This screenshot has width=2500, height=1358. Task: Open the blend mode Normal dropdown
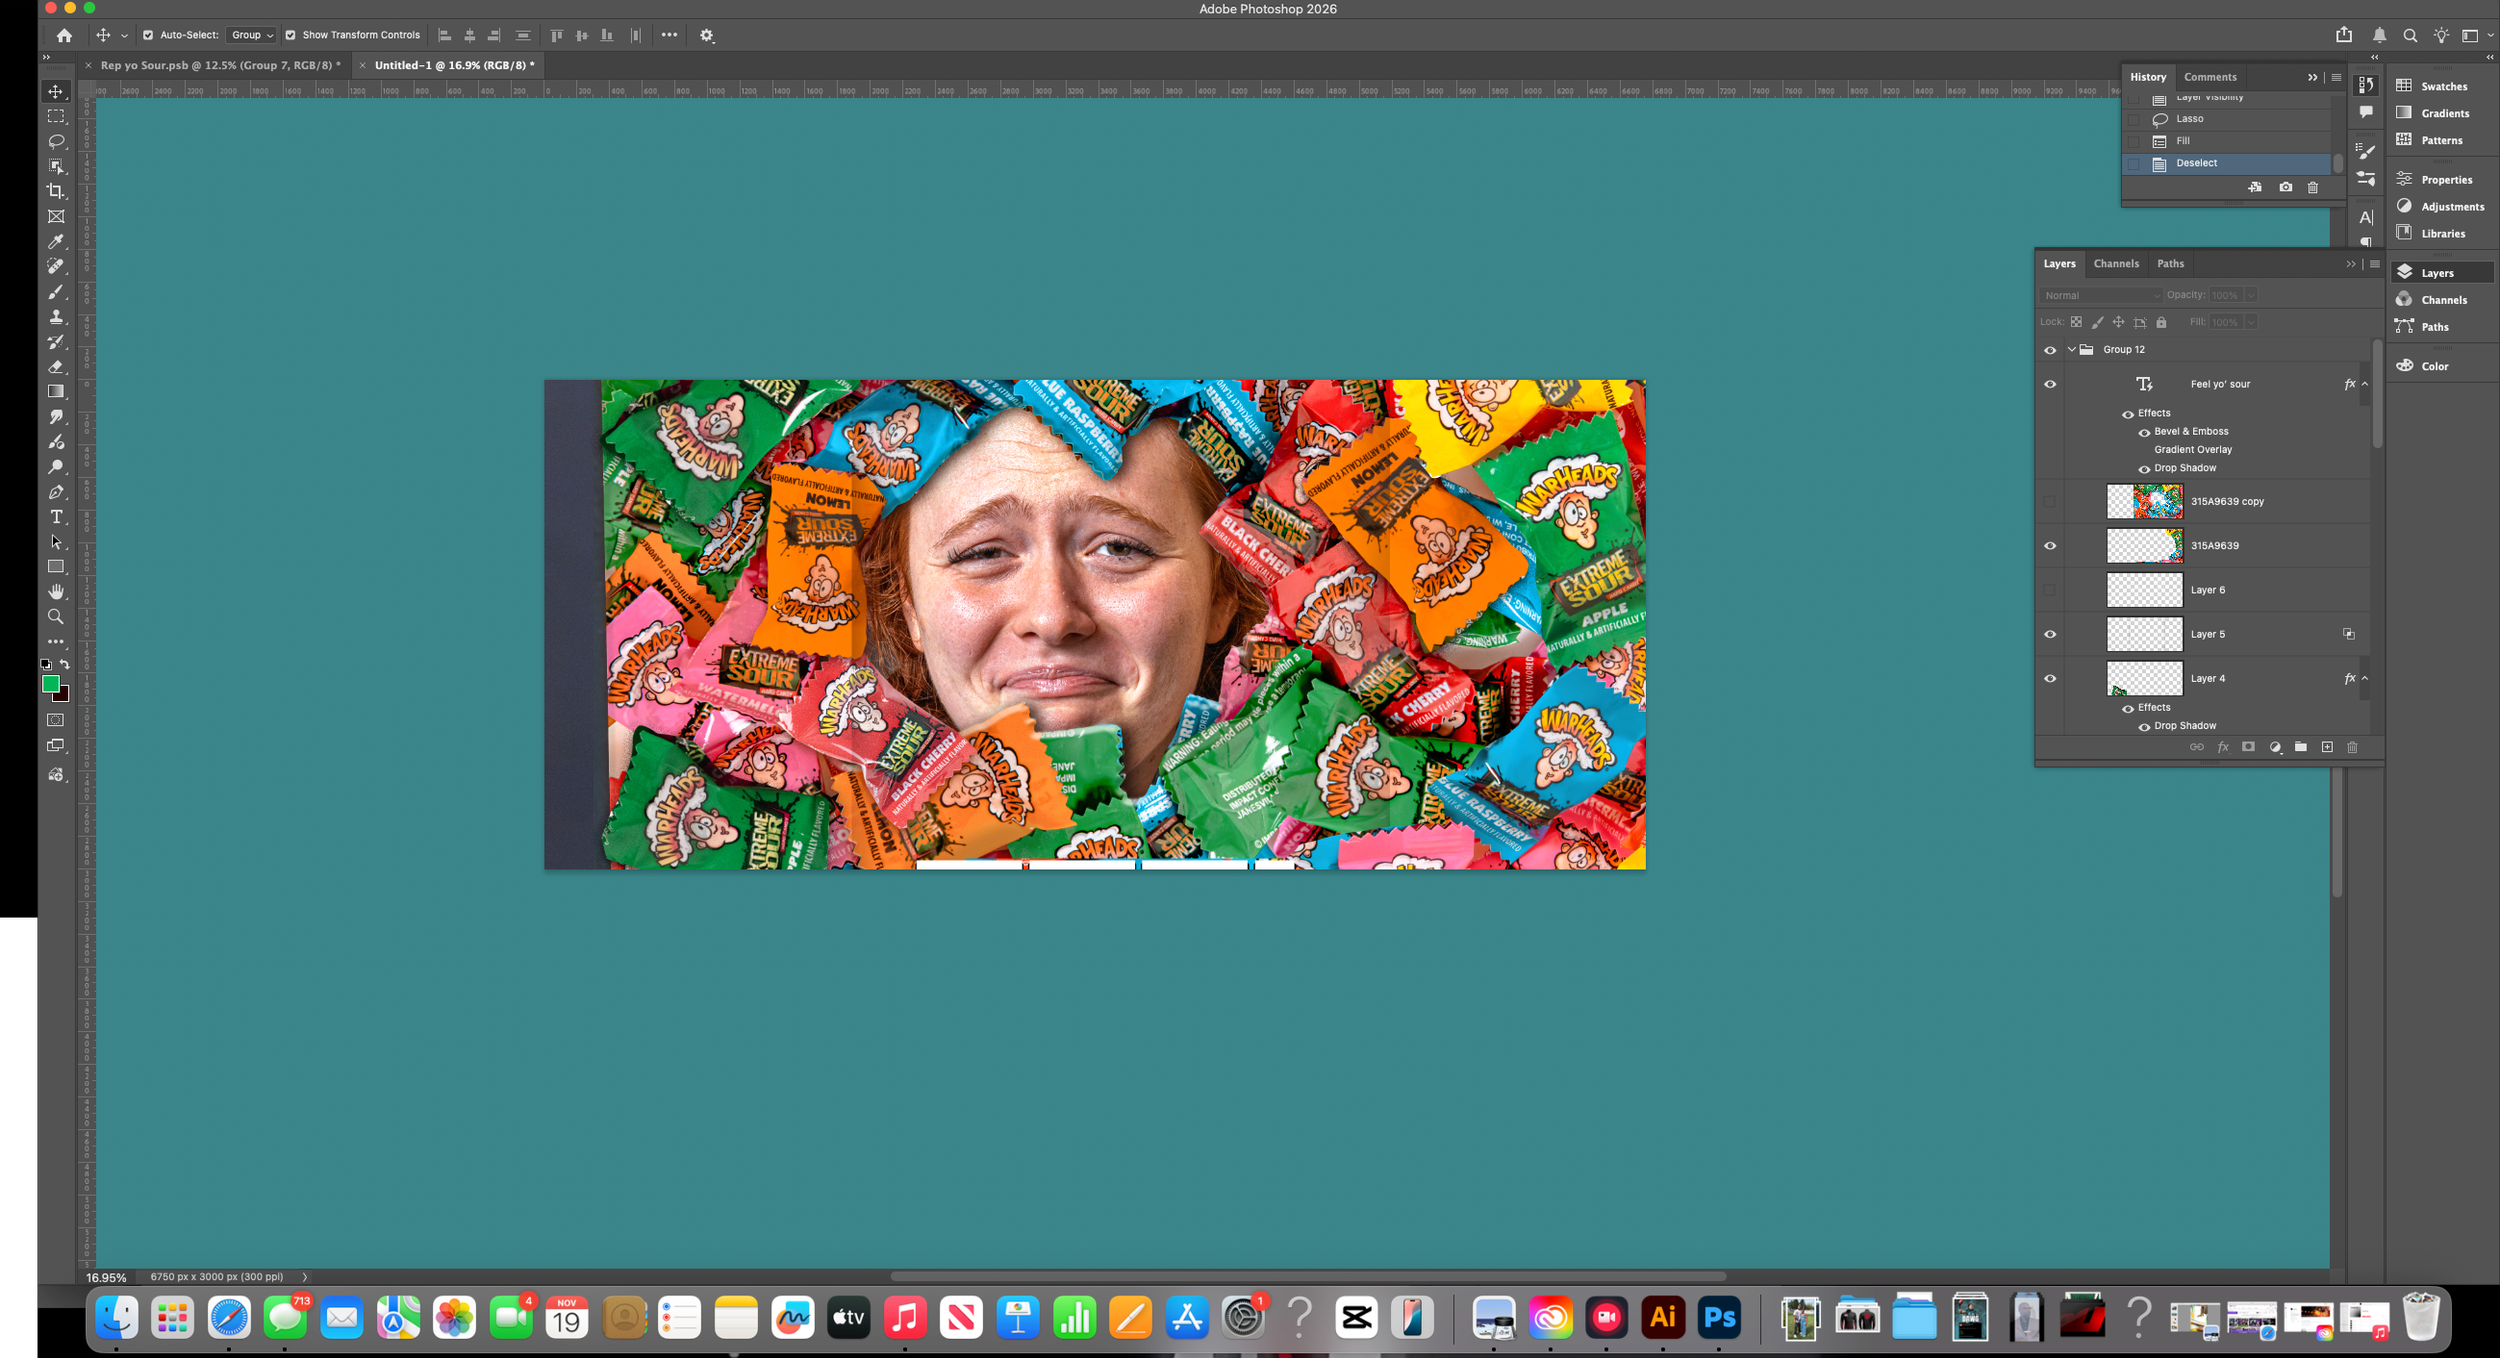(x=2100, y=296)
